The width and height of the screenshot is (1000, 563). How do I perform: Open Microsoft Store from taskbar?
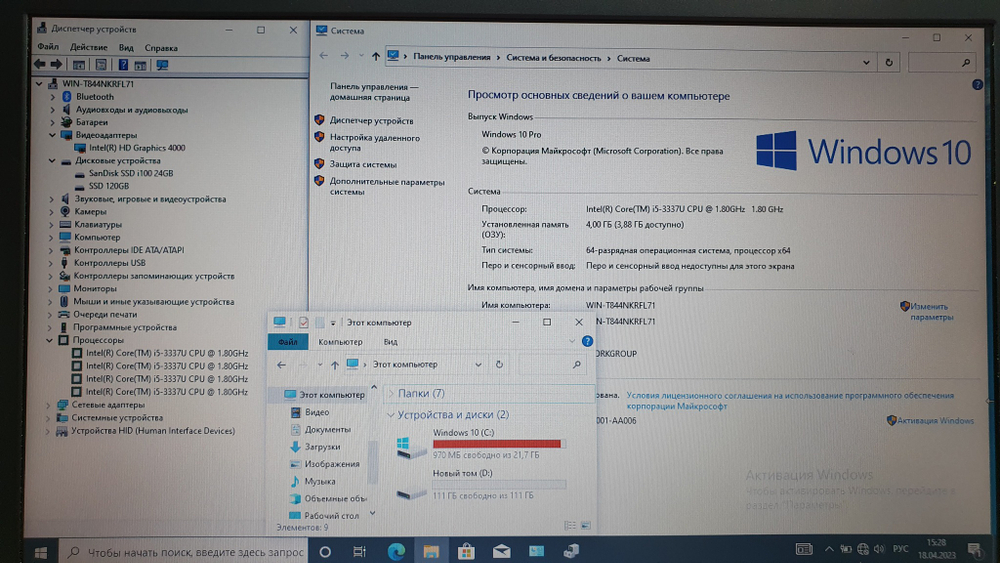click(x=466, y=552)
